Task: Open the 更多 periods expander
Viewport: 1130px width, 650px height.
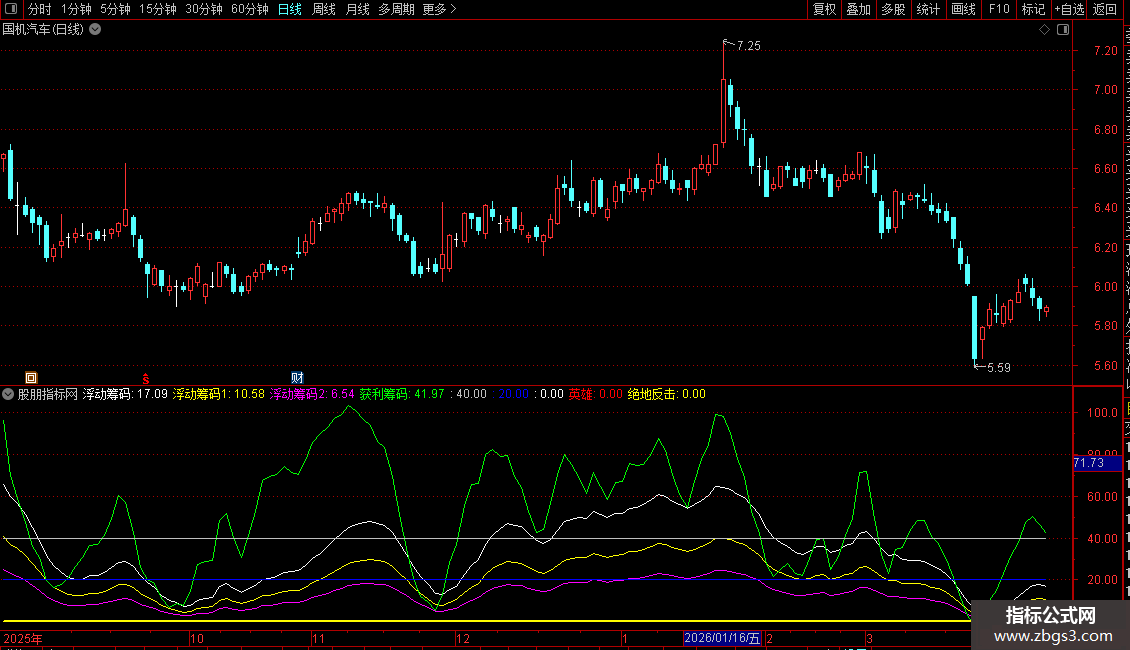Action: tap(439, 10)
